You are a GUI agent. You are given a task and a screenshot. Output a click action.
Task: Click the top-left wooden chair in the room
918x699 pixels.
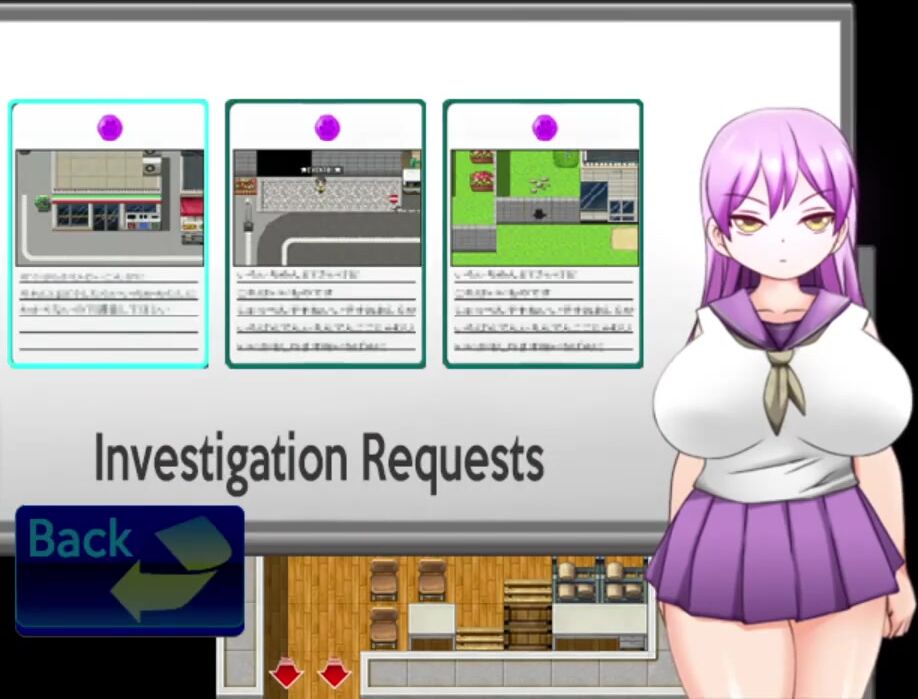click(x=384, y=578)
